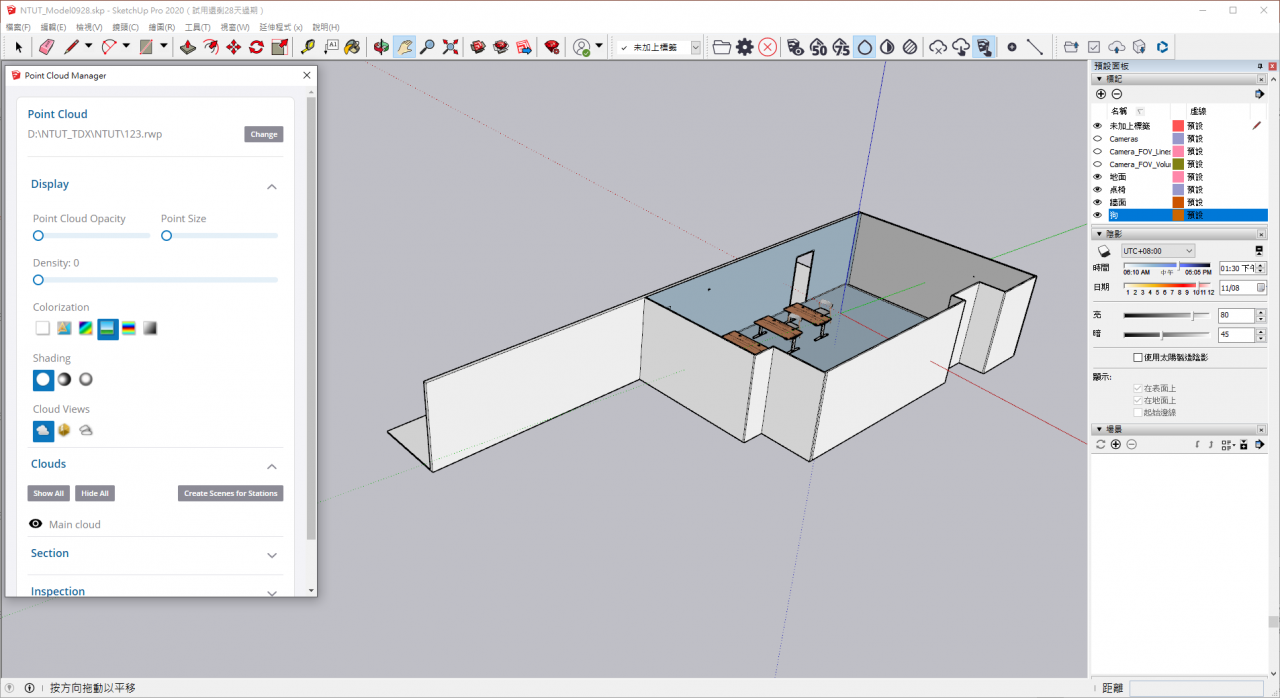Click the Show All clouds button
The image size is (1280, 698).
[x=49, y=493]
